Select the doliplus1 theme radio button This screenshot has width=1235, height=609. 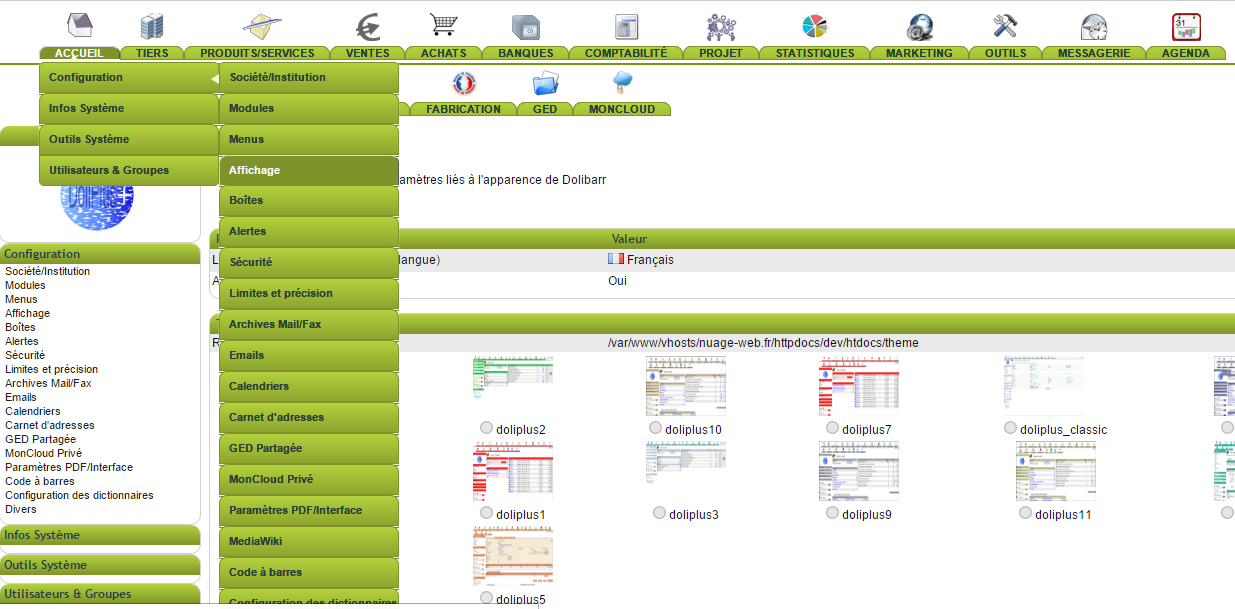point(486,513)
